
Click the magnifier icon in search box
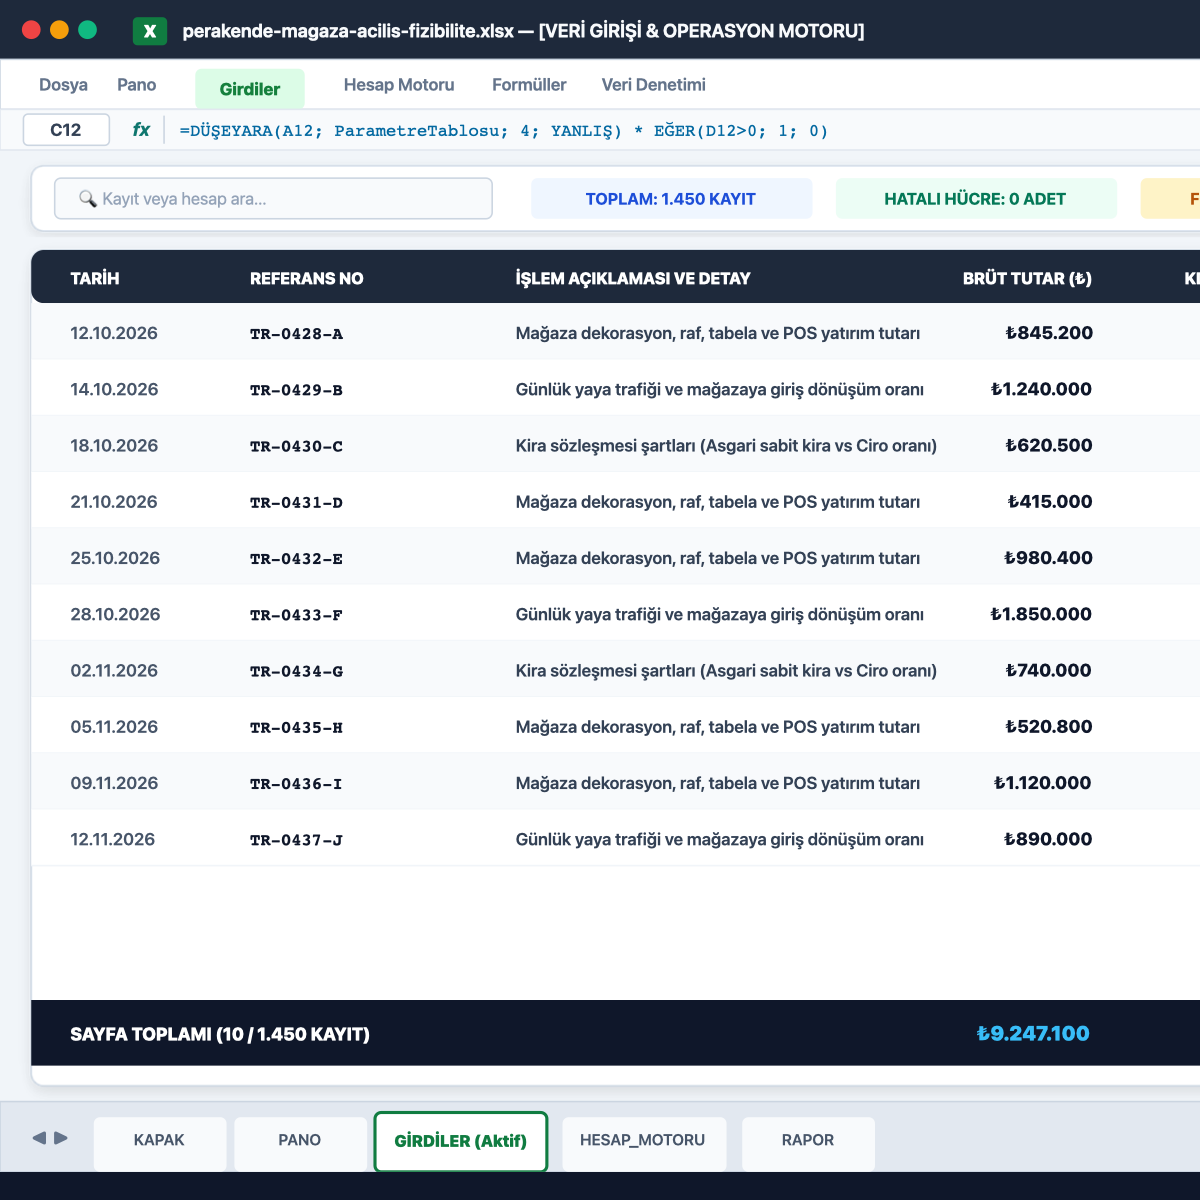coord(88,199)
